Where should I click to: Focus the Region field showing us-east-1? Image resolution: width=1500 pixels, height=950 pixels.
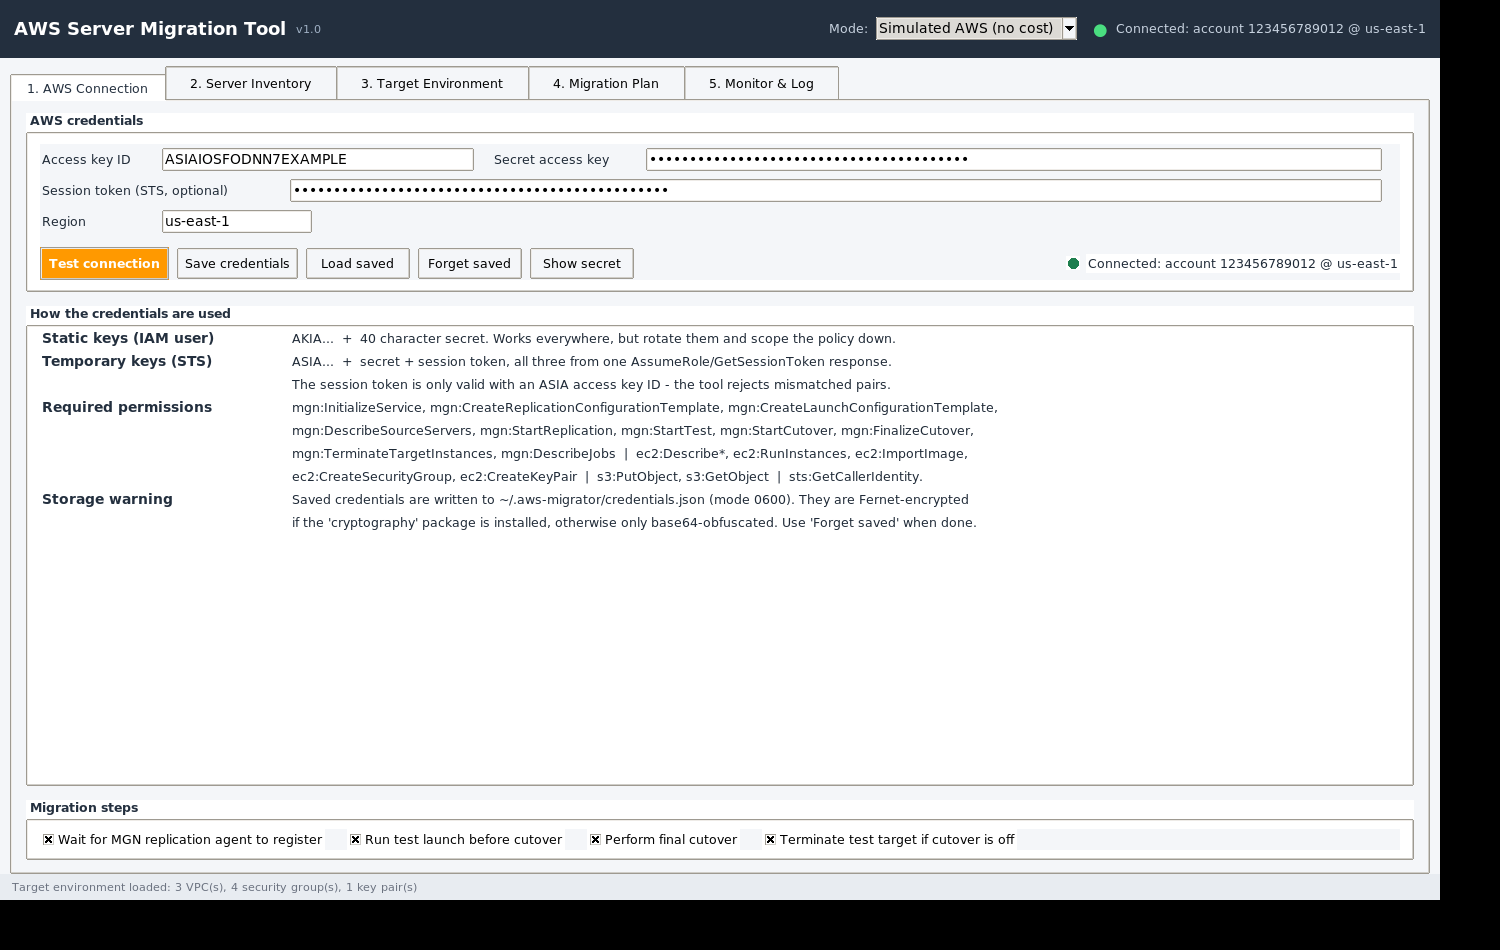(x=237, y=221)
